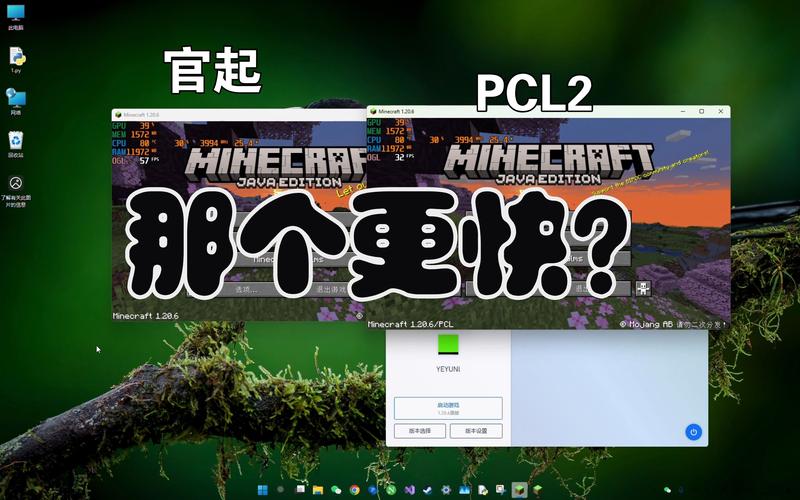Open Task View from the taskbar

(300, 489)
